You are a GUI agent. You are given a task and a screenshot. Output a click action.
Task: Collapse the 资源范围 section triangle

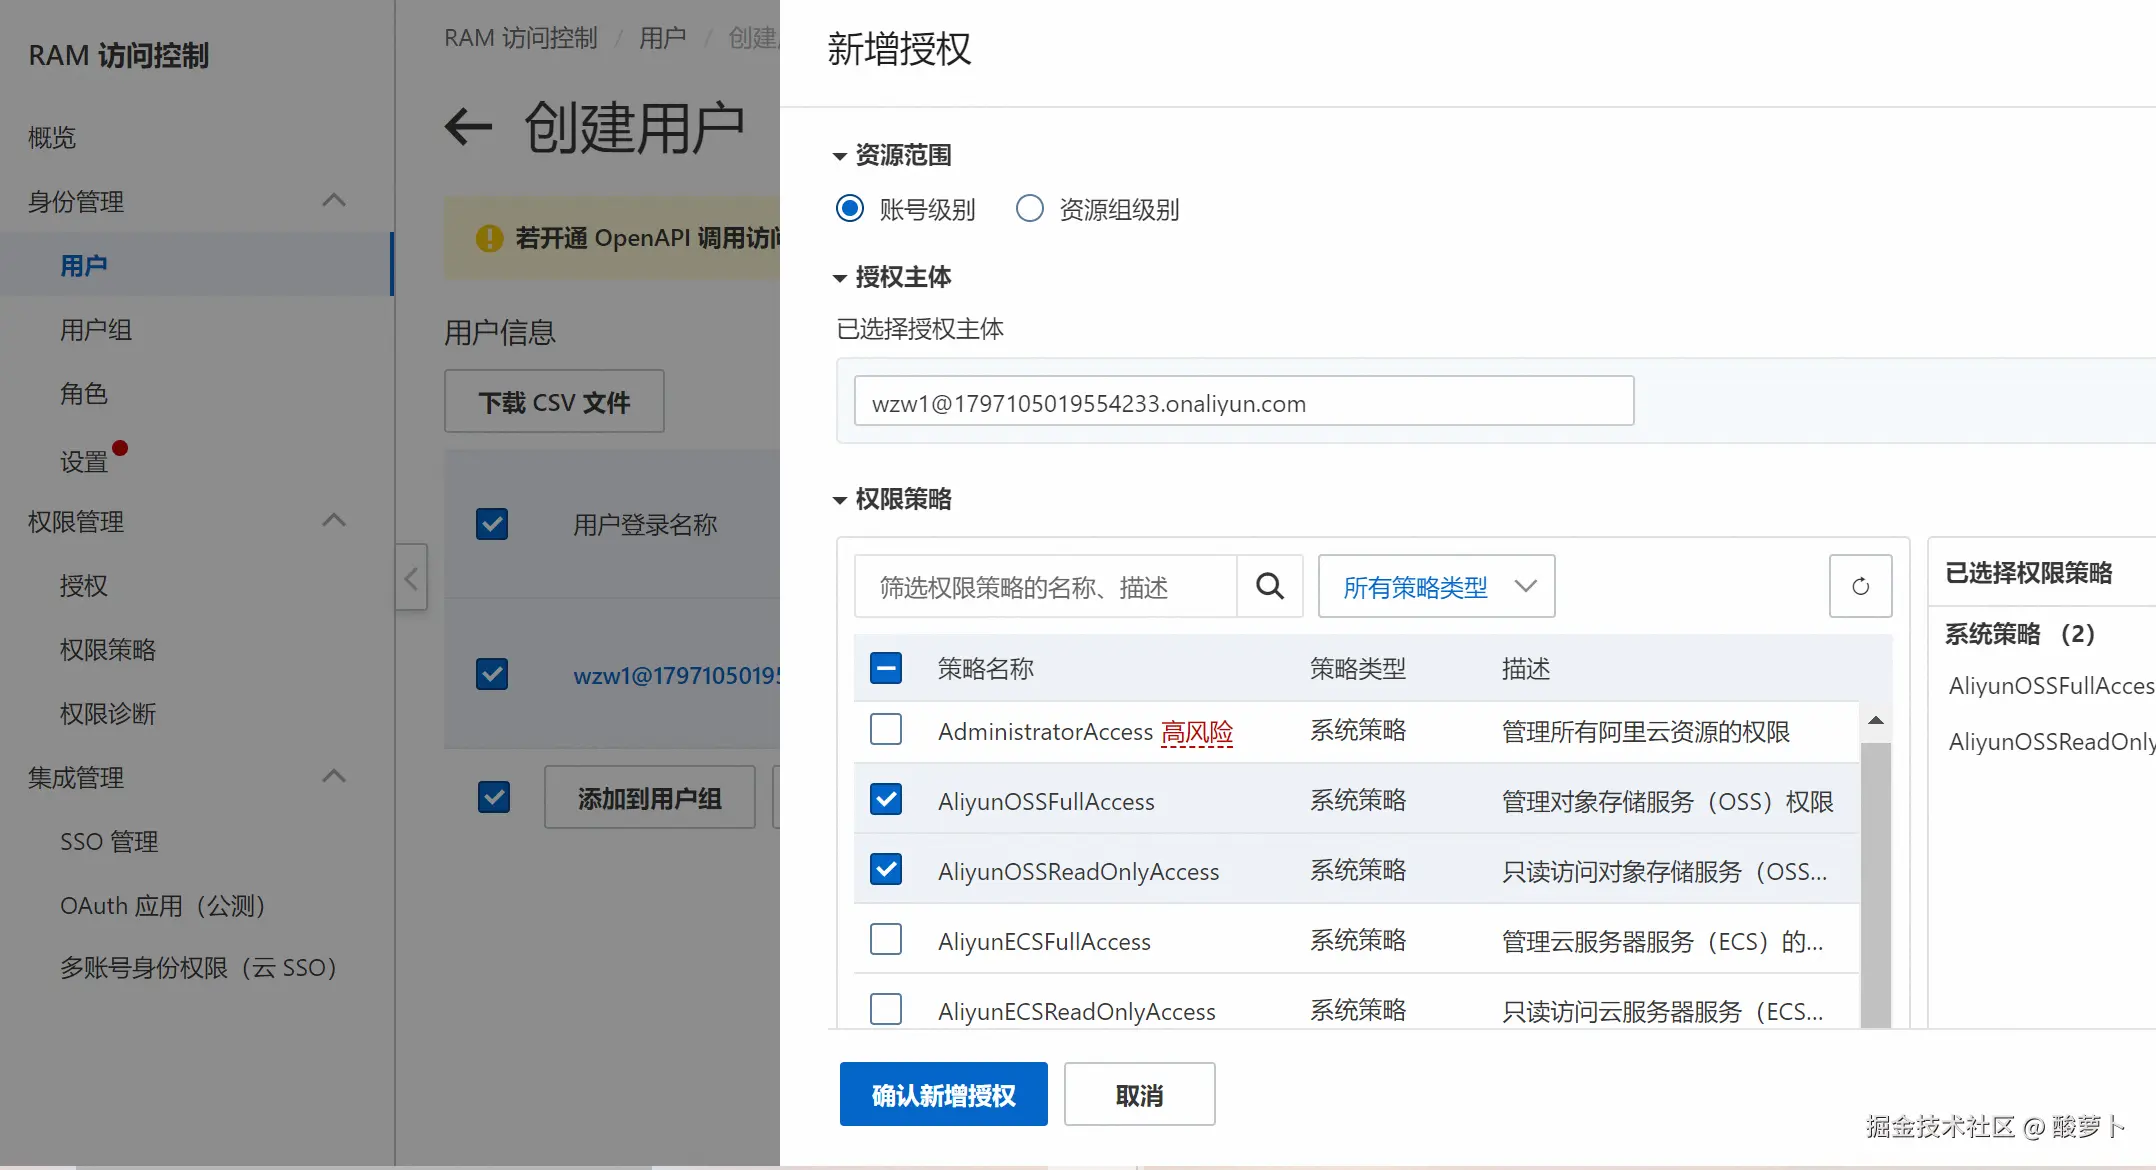(x=840, y=156)
